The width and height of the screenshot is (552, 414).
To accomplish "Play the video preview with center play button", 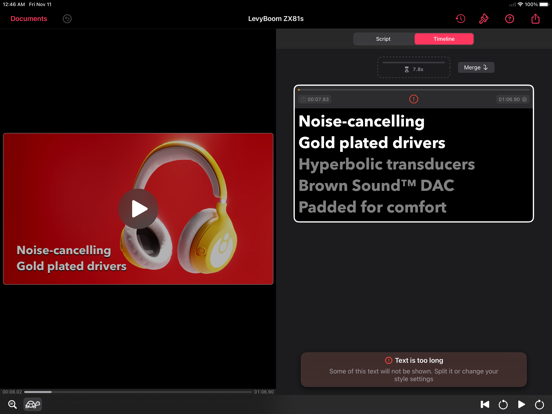I will point(138,209).
